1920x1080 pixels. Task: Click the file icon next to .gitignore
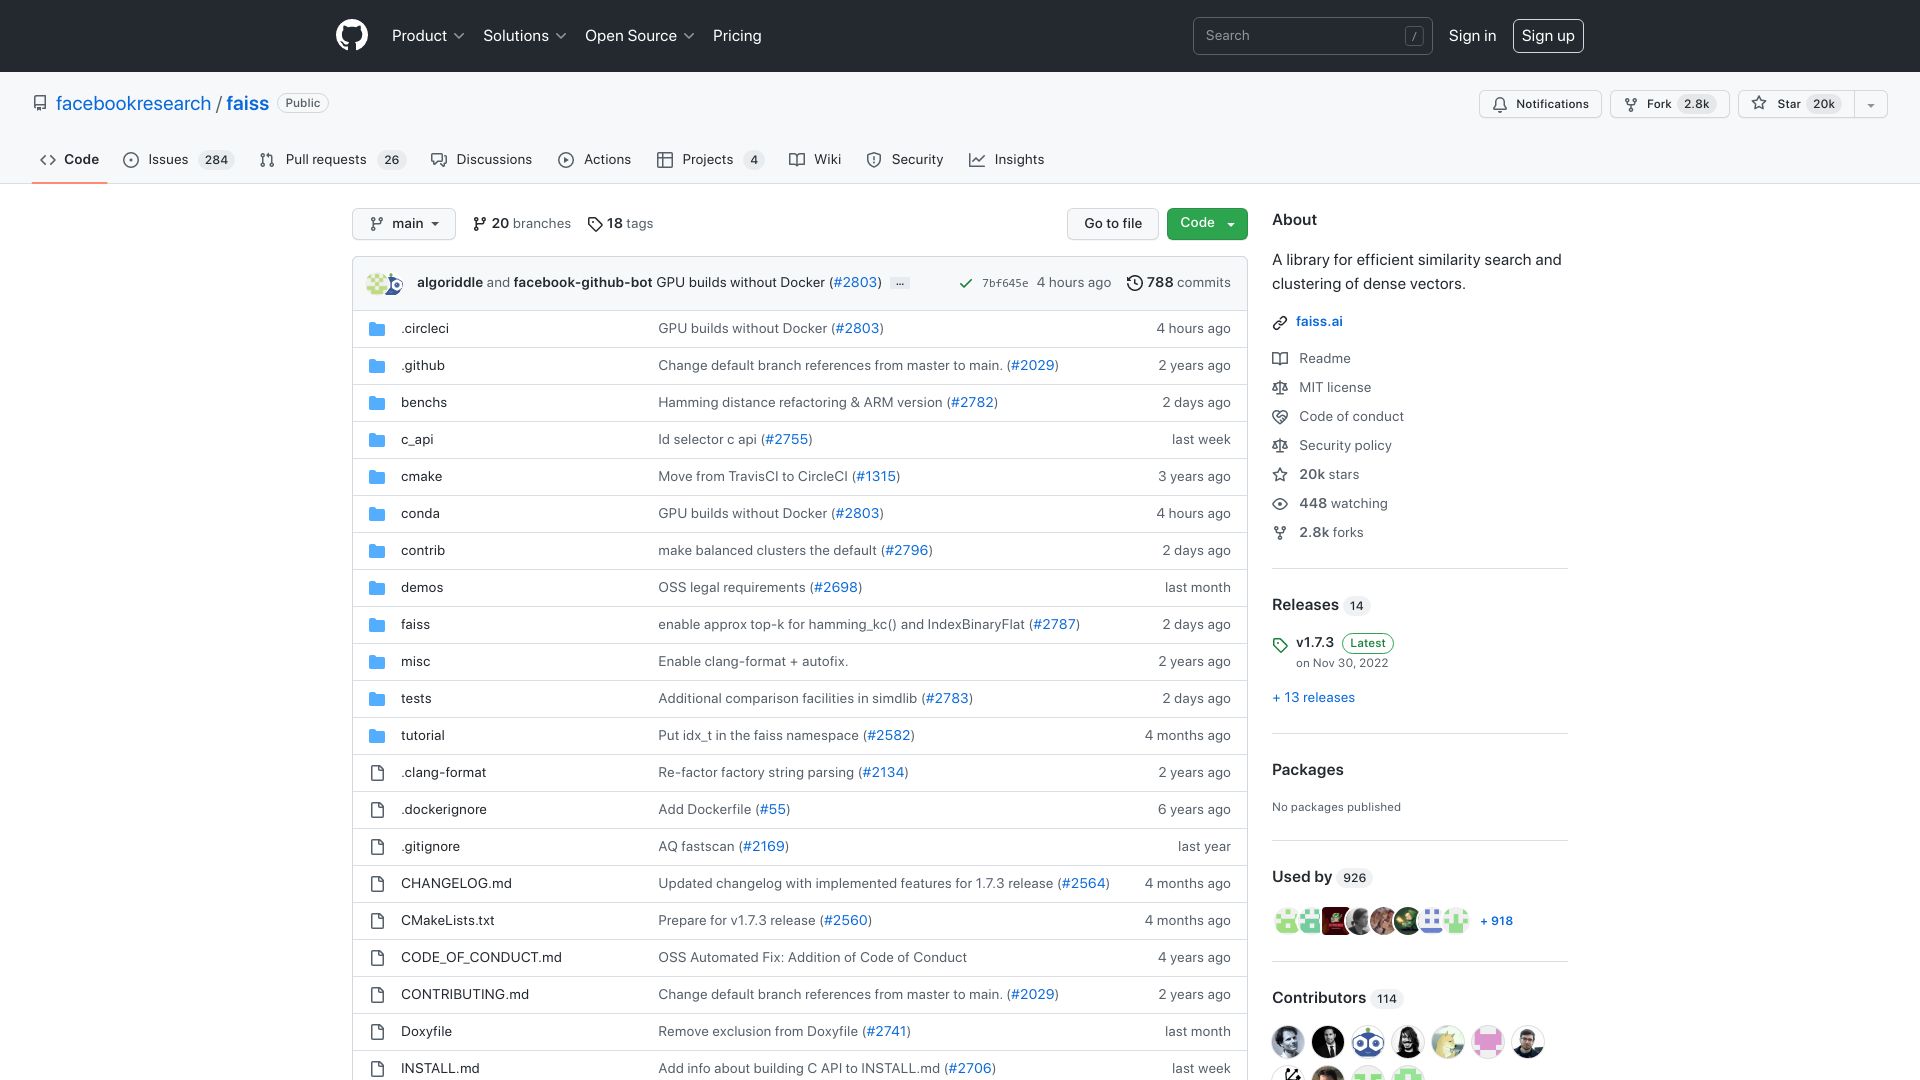point(377,847)
